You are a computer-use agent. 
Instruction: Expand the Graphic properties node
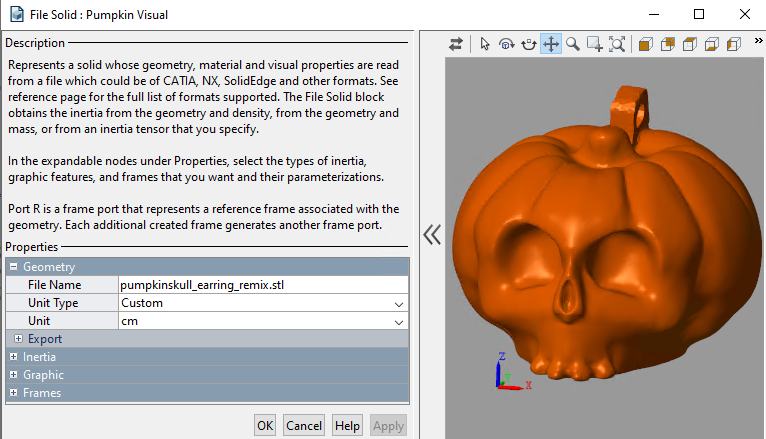pyautogui.click(x=13, y=375)
